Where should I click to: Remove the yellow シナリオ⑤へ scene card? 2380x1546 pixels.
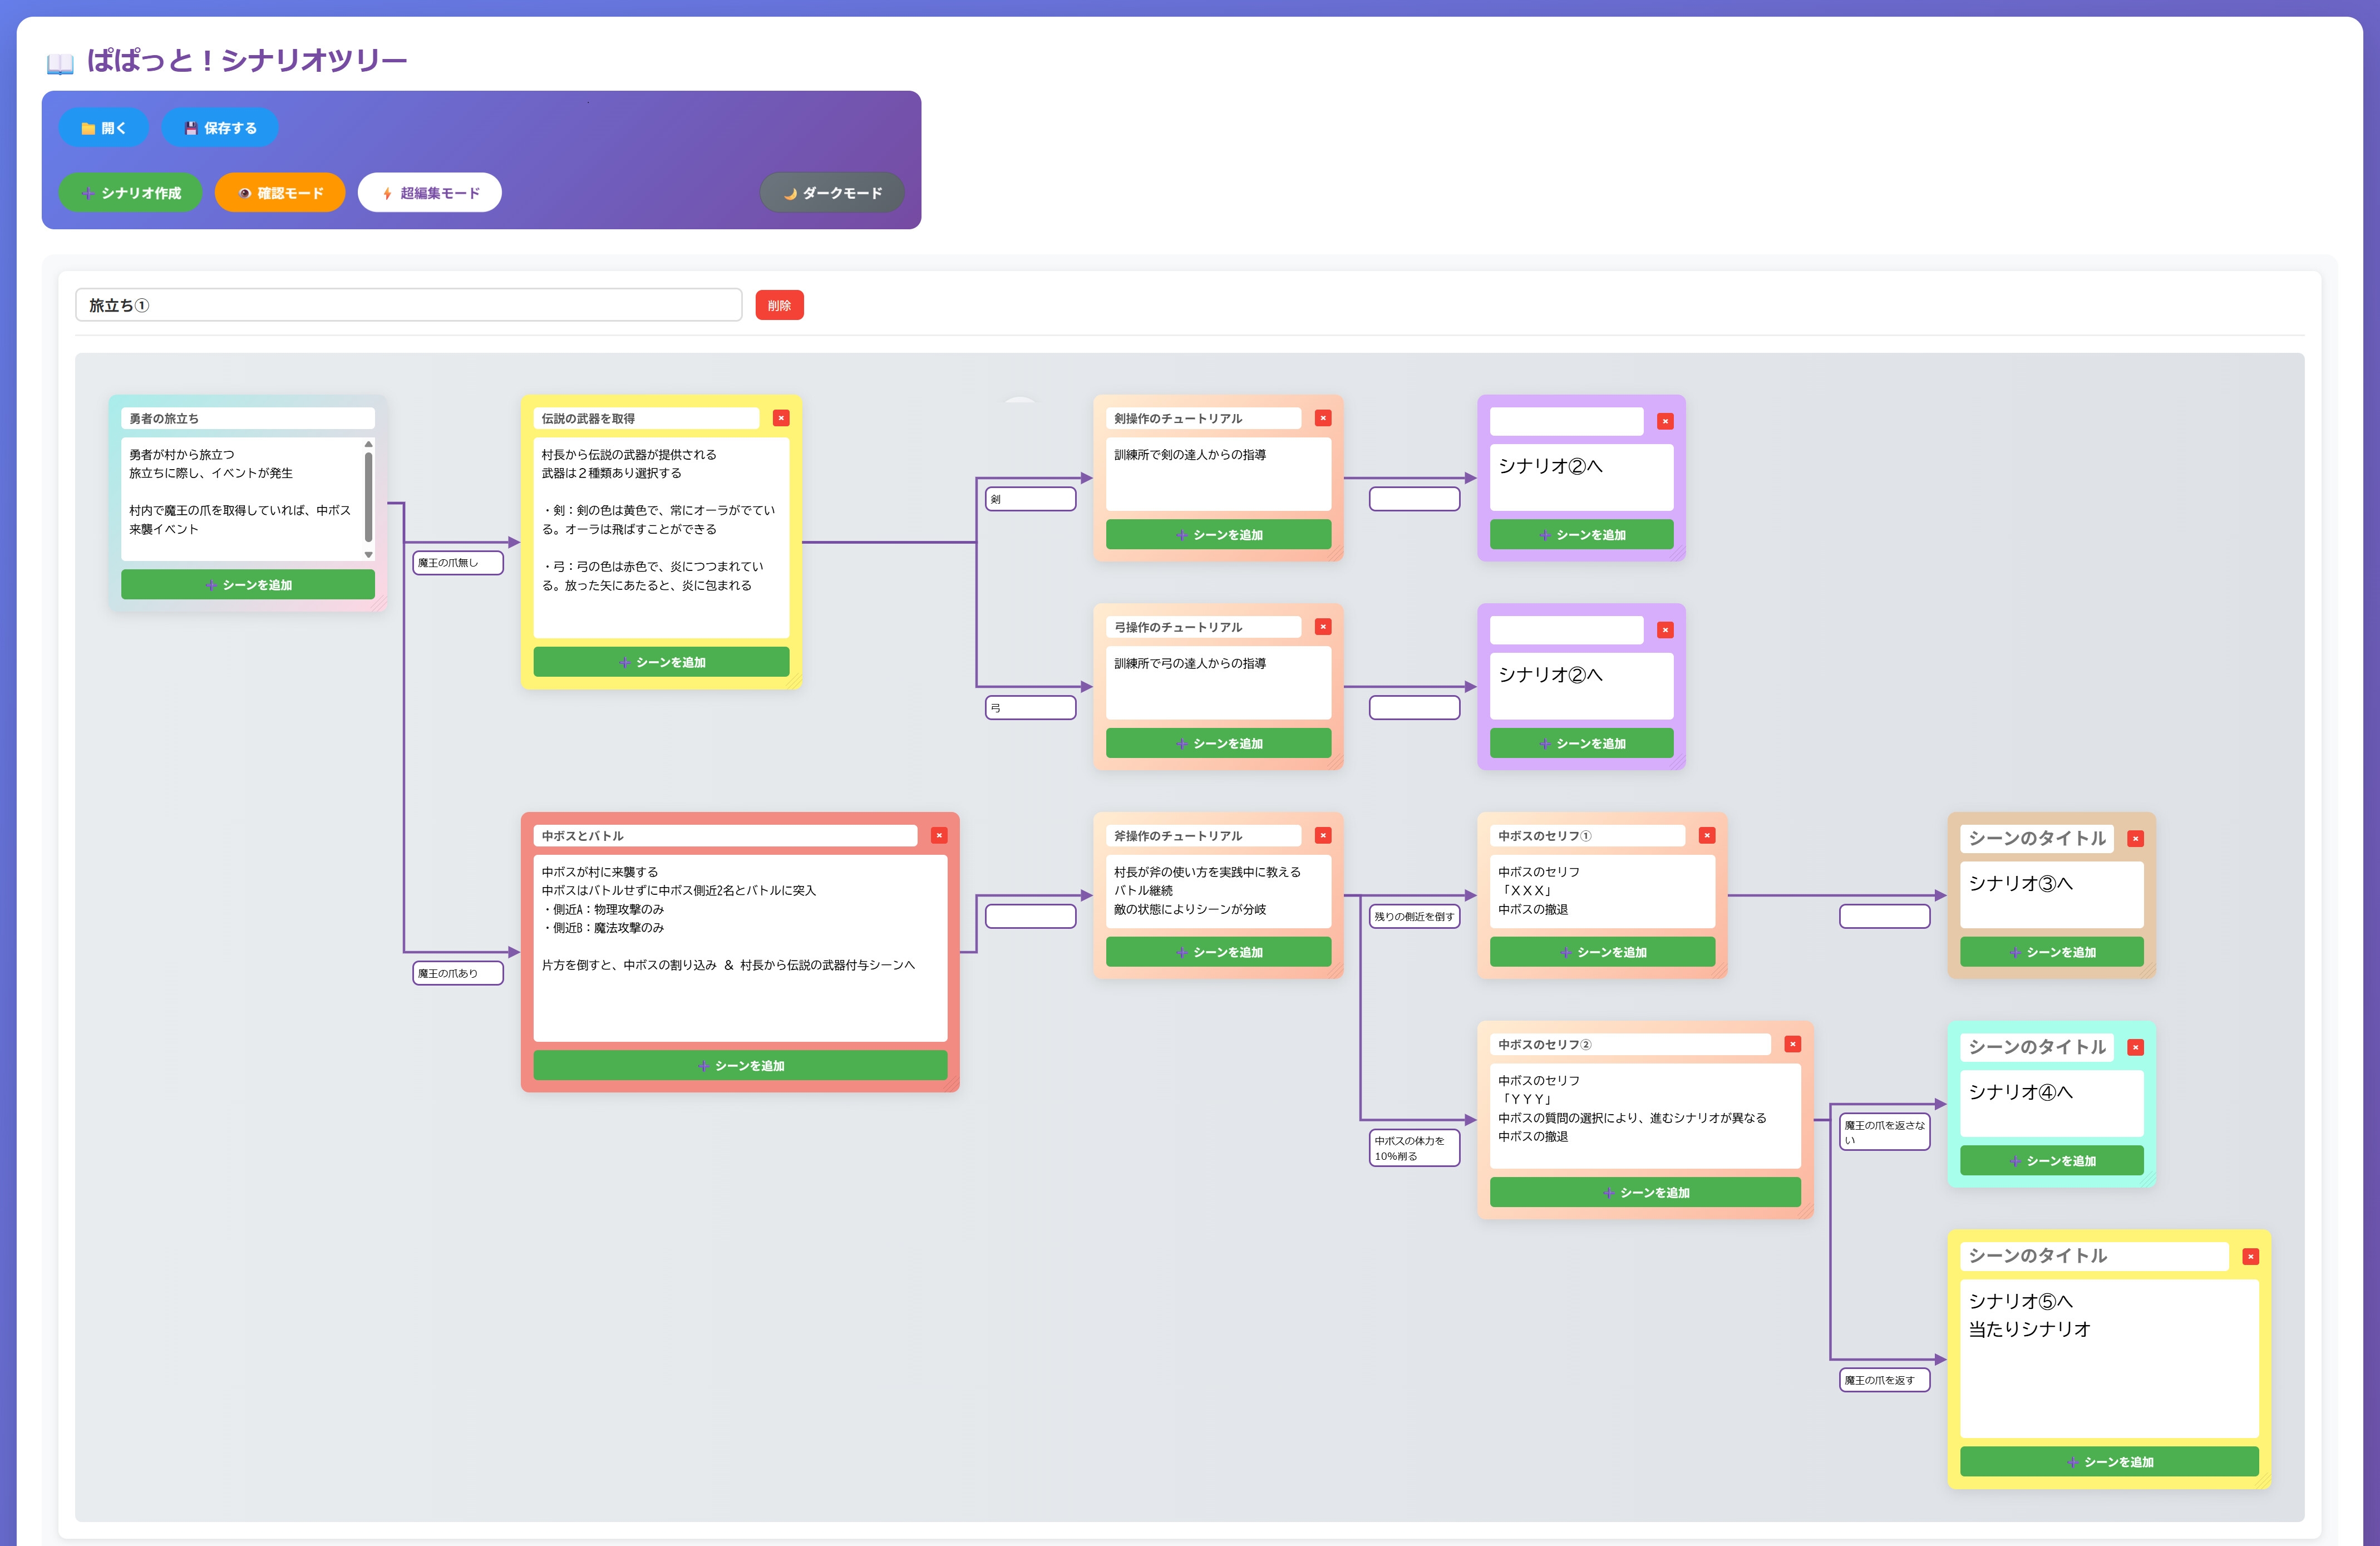pyautogui.click(x=2250, y=1257)
